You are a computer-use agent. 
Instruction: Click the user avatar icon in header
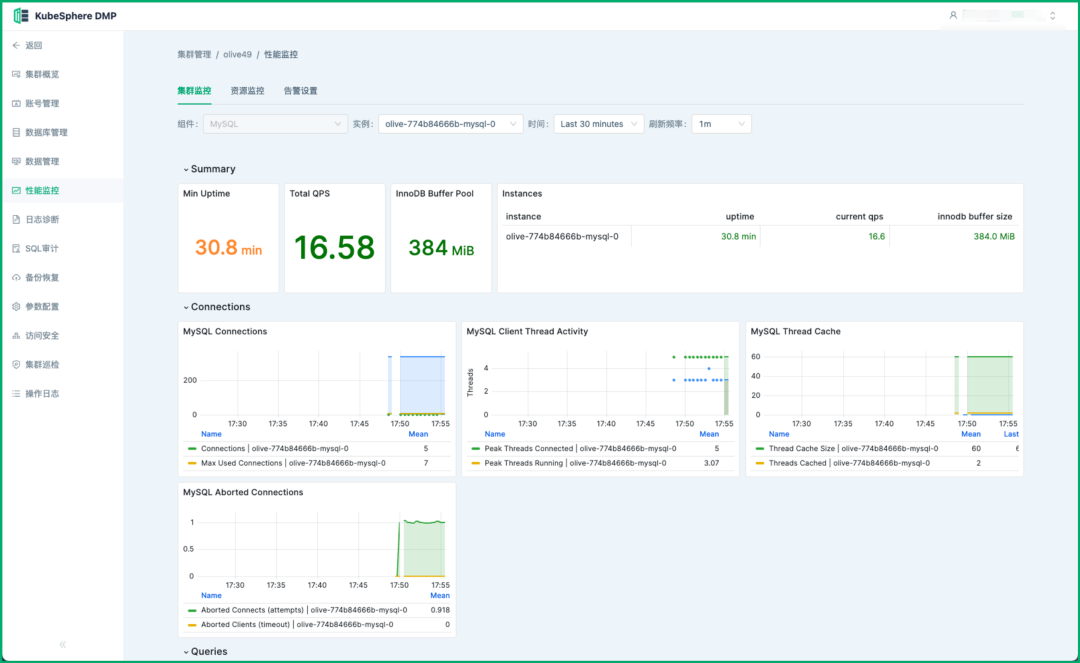953,15
